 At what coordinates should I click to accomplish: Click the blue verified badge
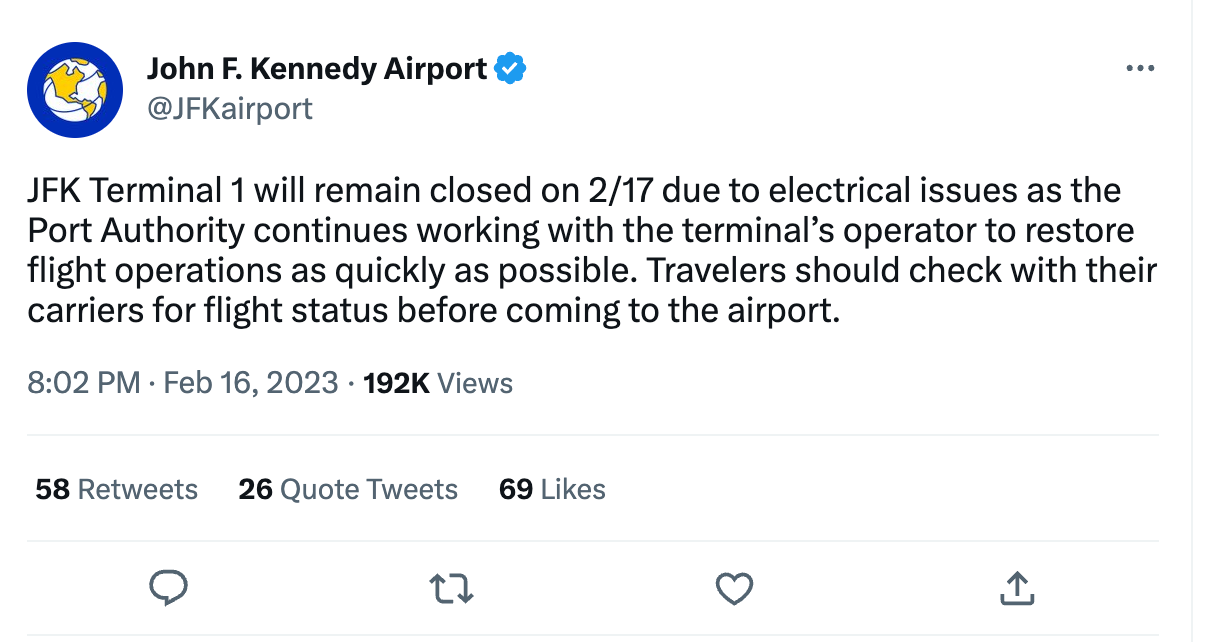[512, 69]
